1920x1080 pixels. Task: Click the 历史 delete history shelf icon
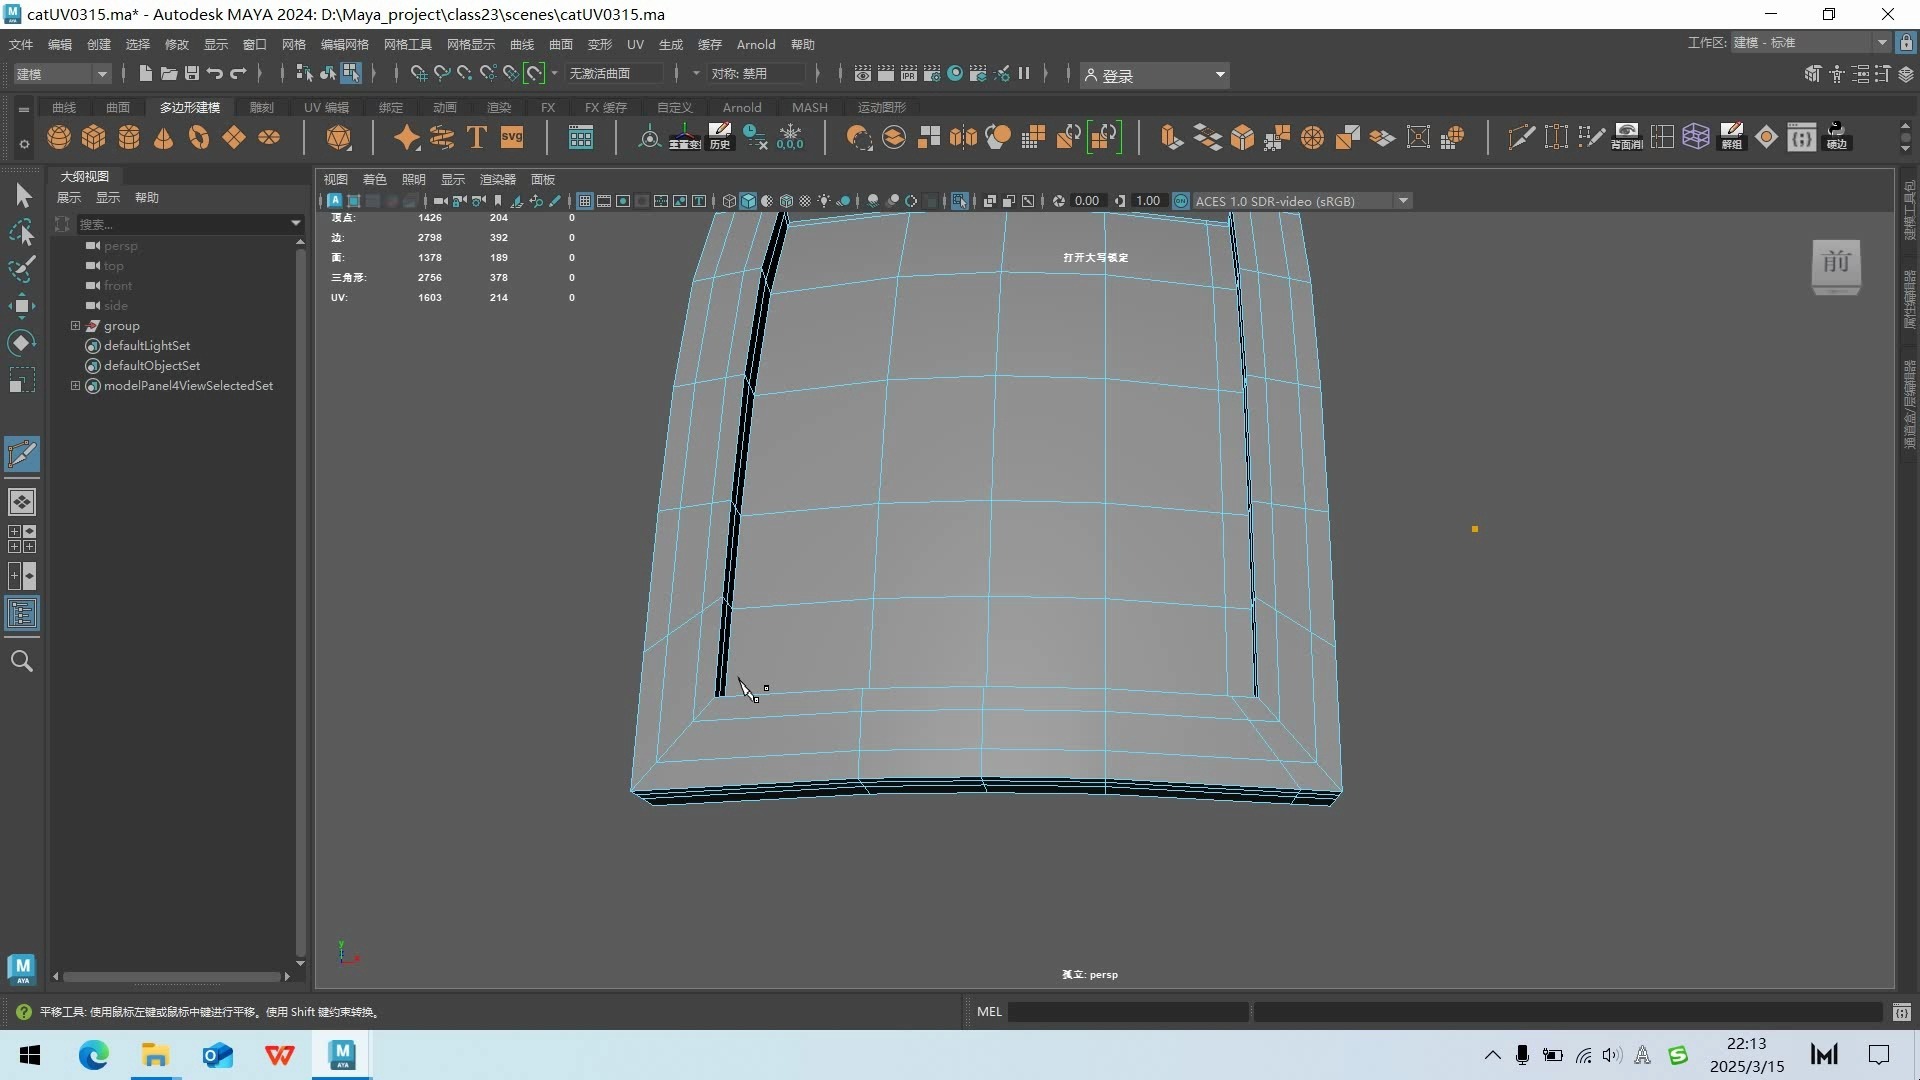[x=720, y=137]
